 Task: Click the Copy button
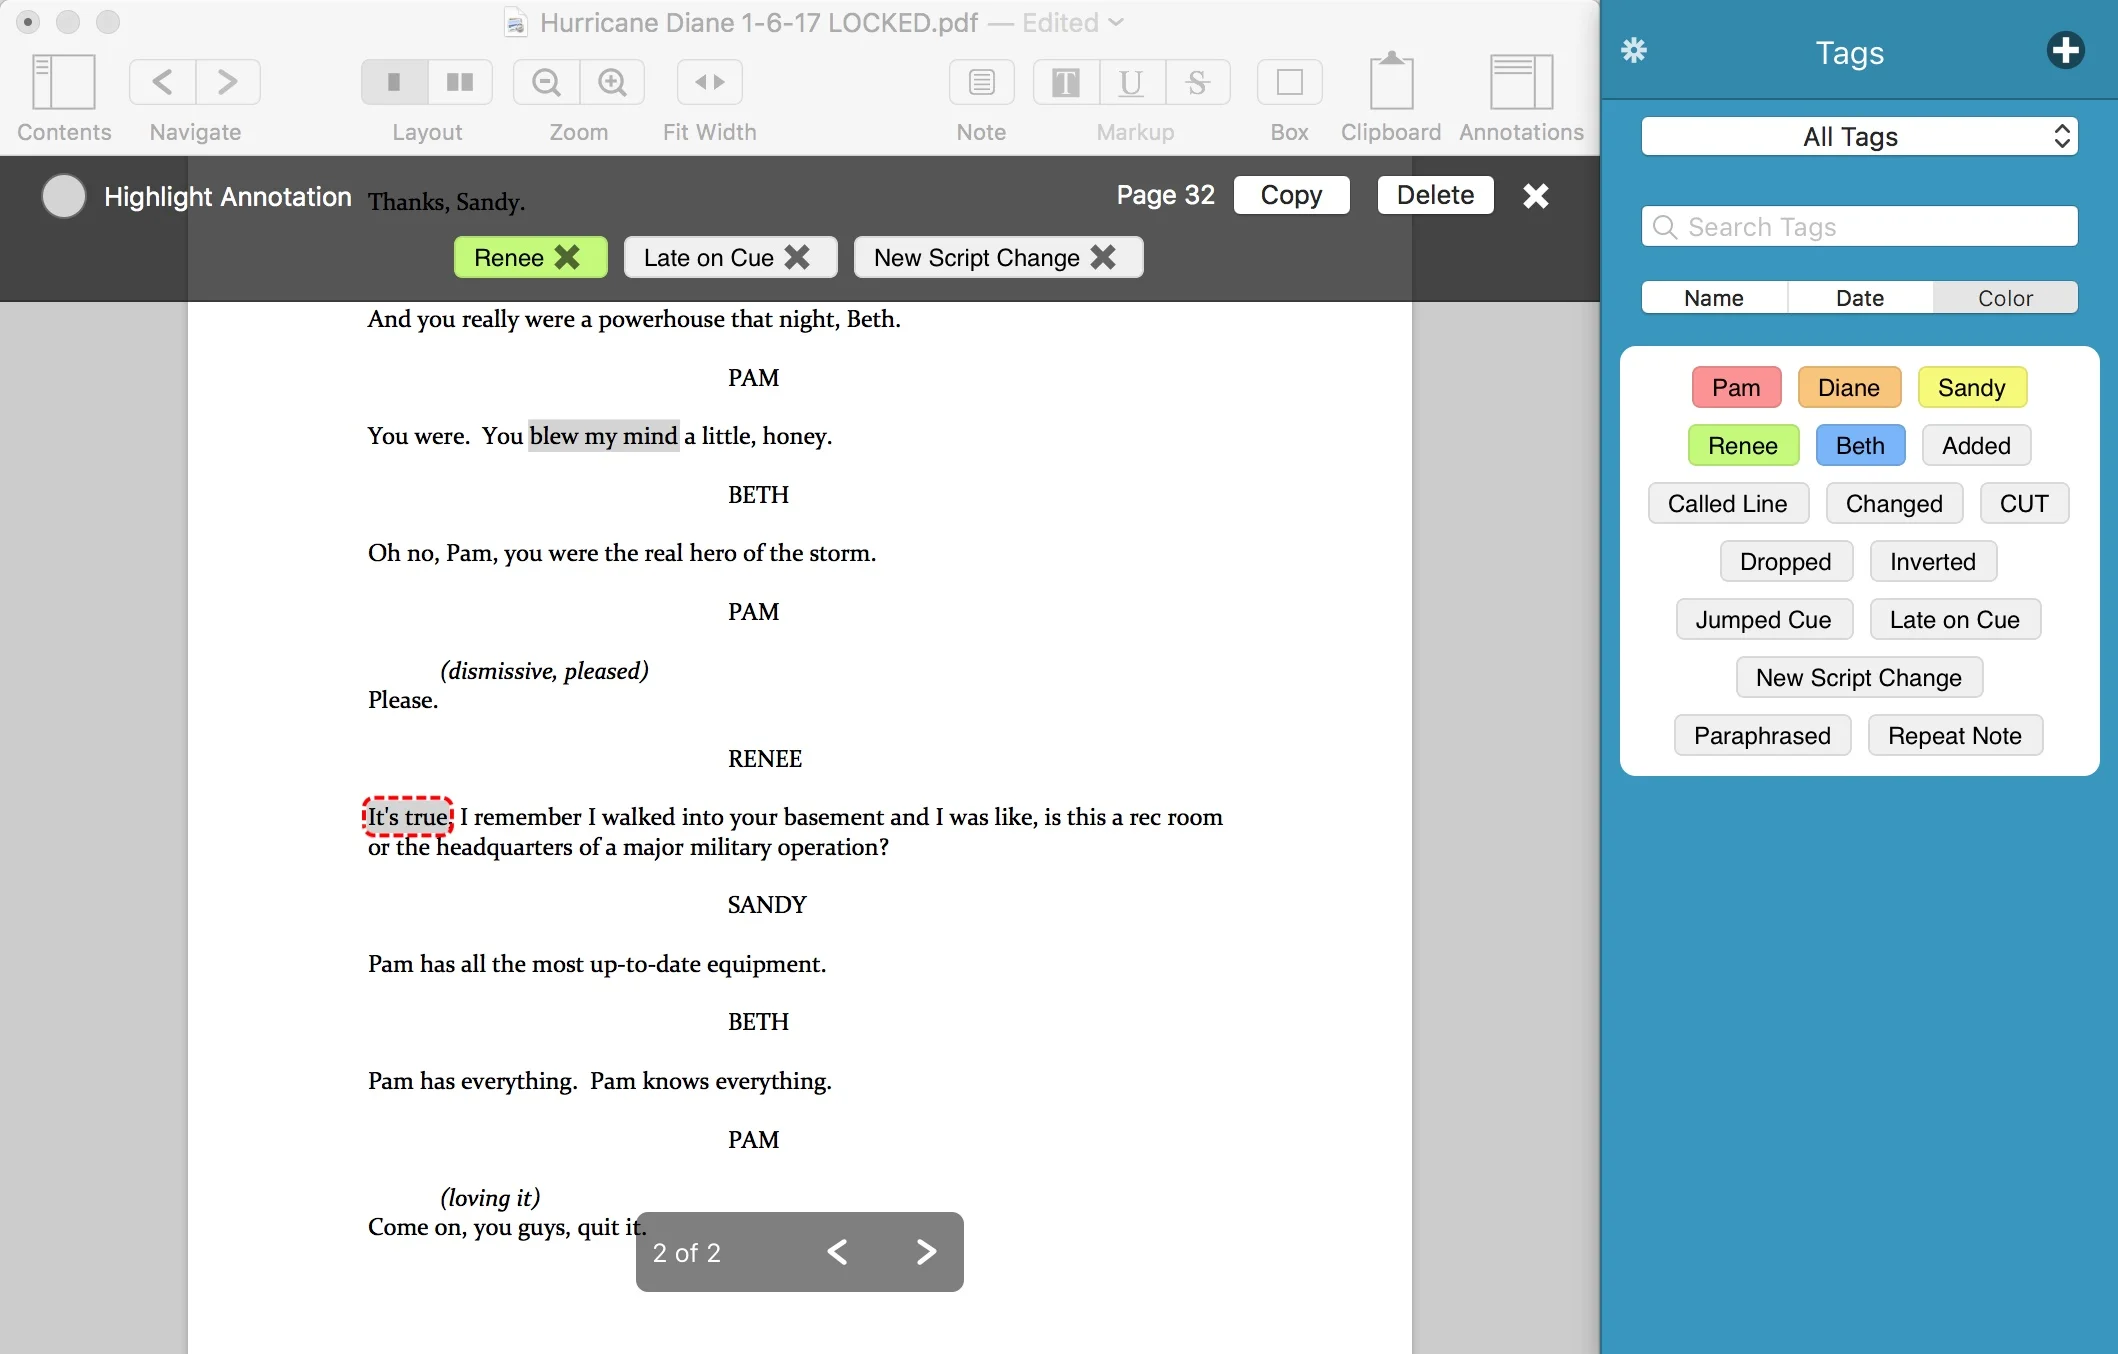(1291, 195)
